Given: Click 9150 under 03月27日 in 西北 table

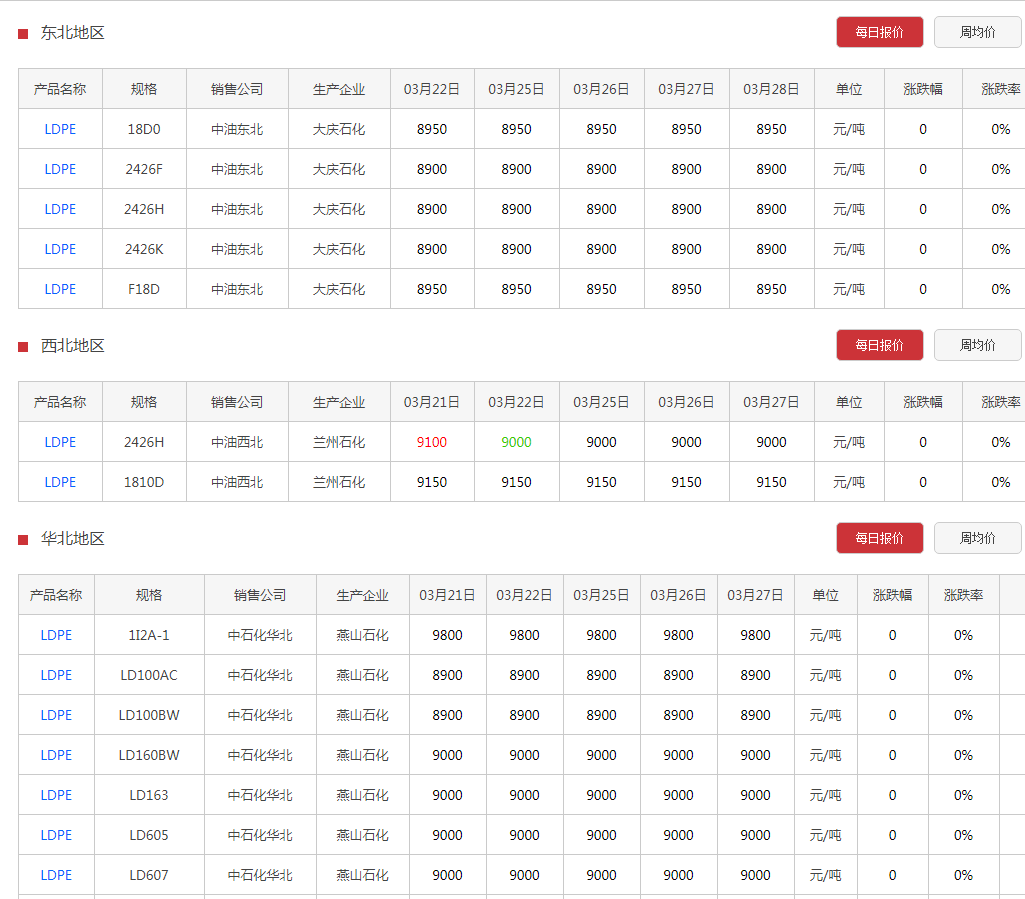Looking at the screenshot, I should (x=771, y=482).
